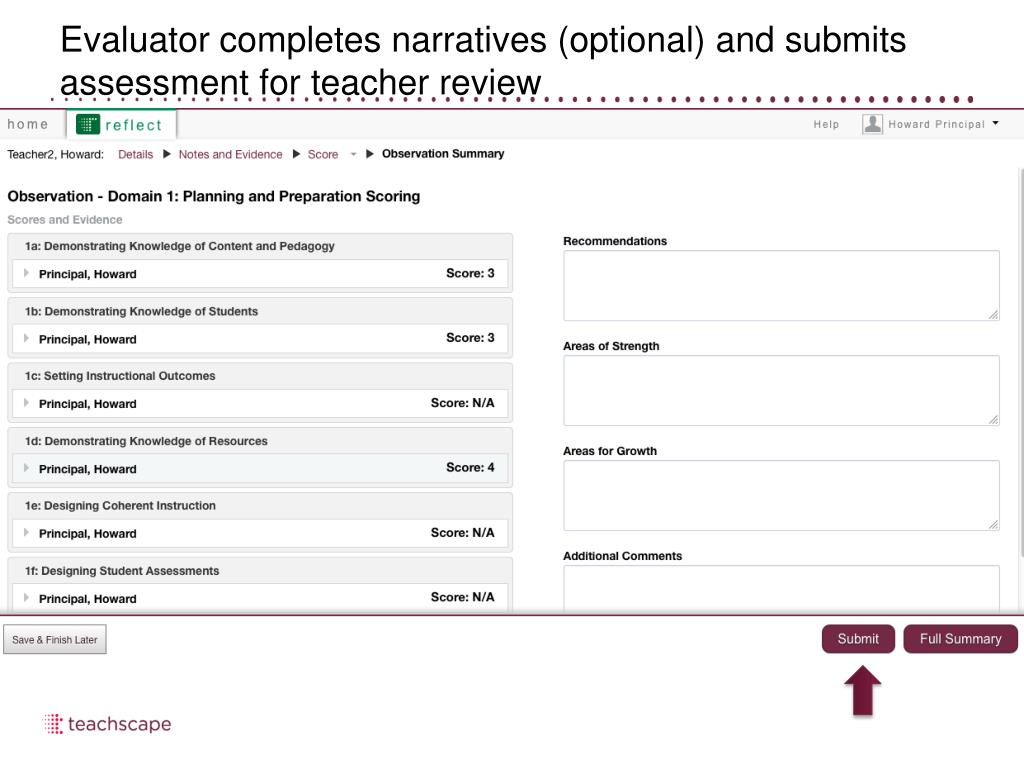Viewport: 1024px width, 768px height.
Task: Open the Score breadcrumb dropdown arrow
Action: (353, 155)
